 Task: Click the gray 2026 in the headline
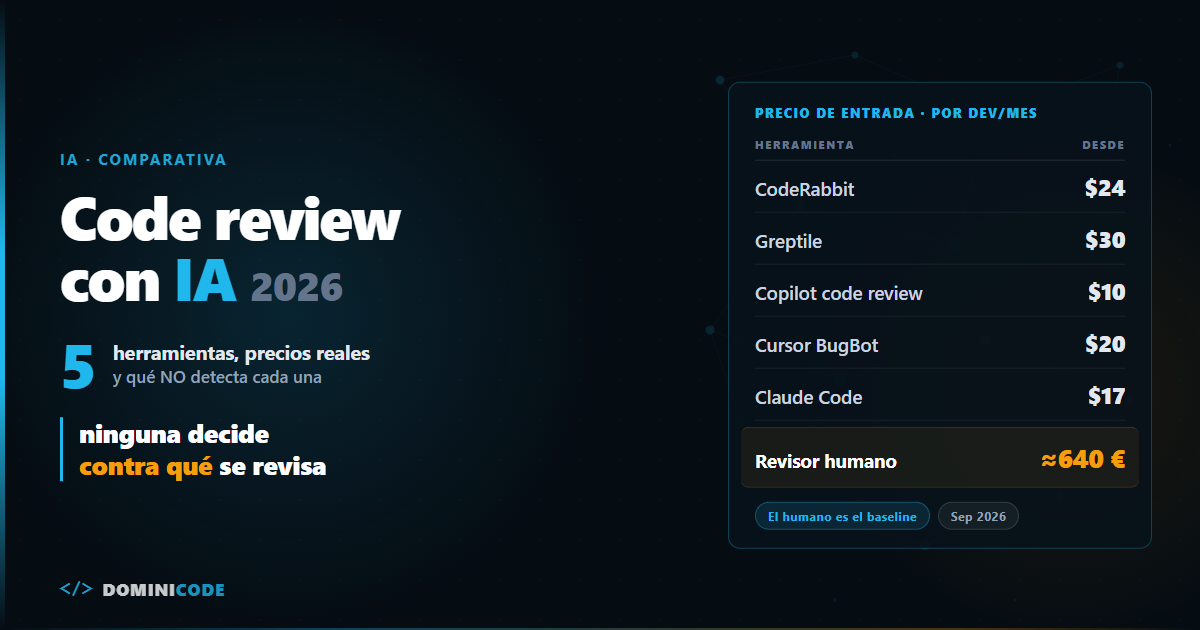point(297,288)
